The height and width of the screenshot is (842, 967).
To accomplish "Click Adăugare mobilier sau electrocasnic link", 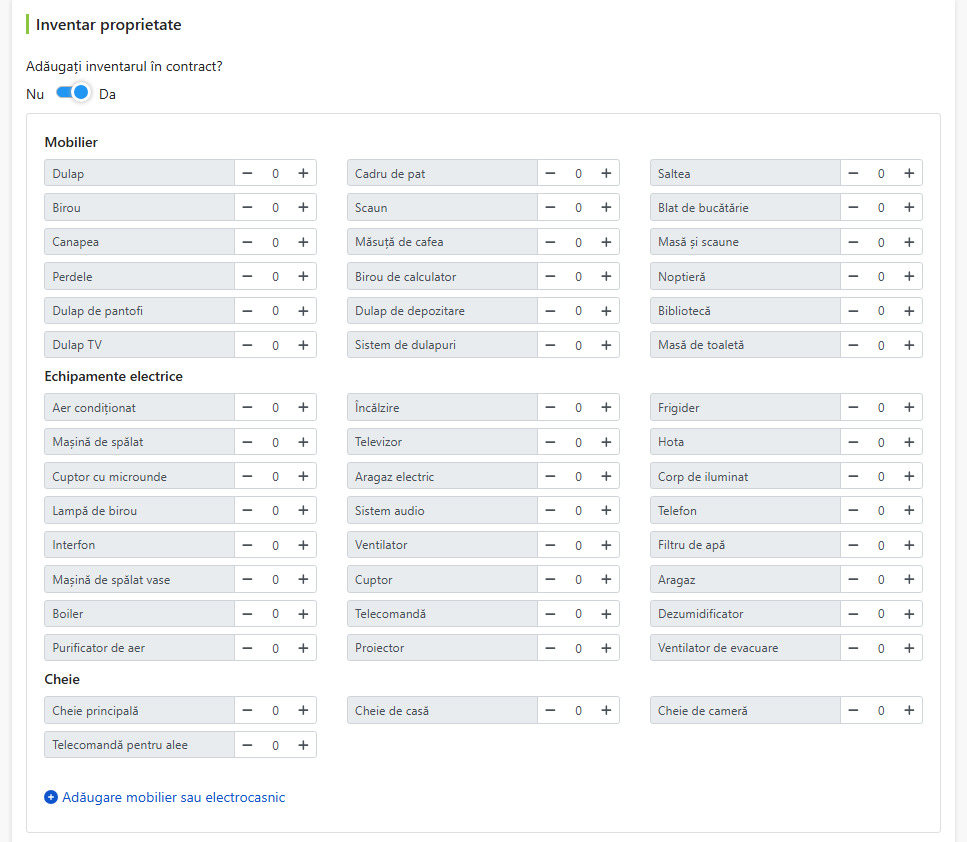I will (173, 797).
